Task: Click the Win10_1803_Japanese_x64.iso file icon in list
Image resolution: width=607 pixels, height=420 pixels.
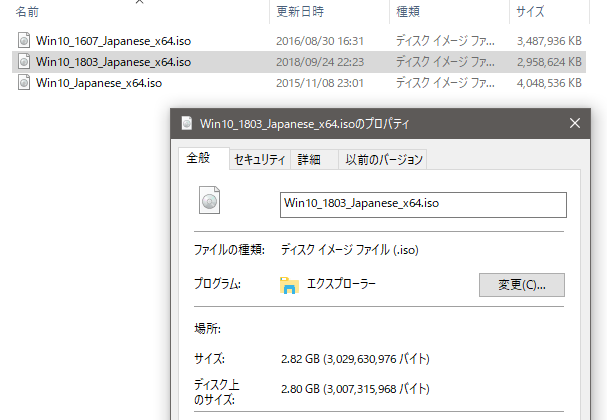Action: pos(24,62)
